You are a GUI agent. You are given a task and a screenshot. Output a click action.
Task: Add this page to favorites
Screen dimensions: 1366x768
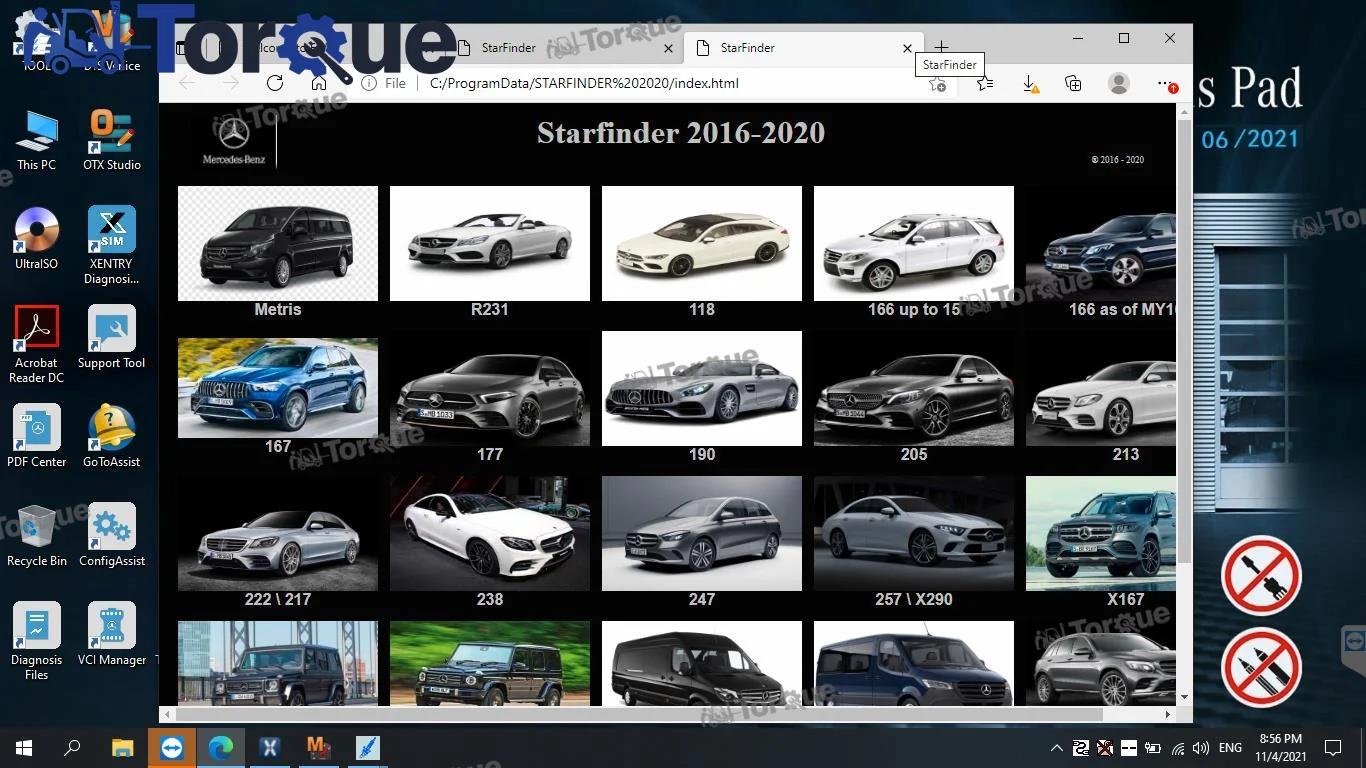[937, 84]
